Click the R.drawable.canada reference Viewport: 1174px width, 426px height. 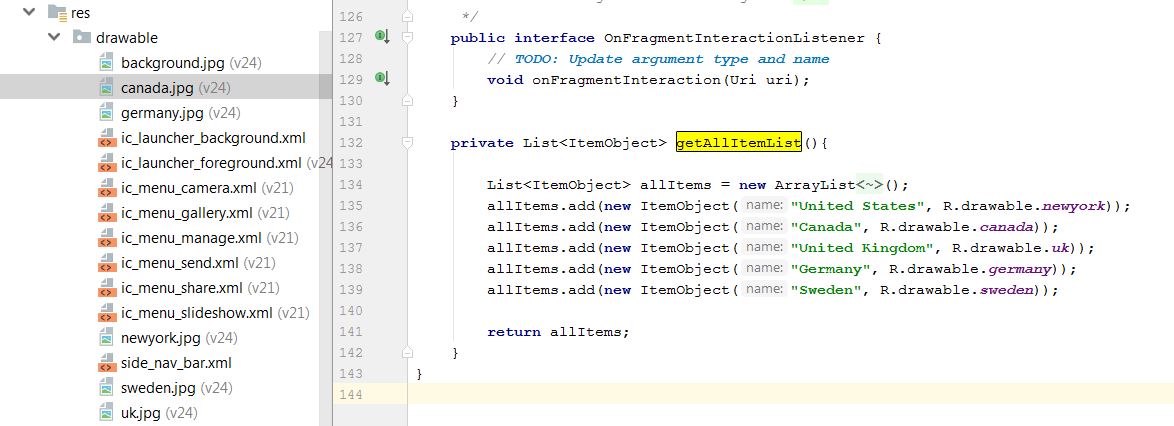956,227
